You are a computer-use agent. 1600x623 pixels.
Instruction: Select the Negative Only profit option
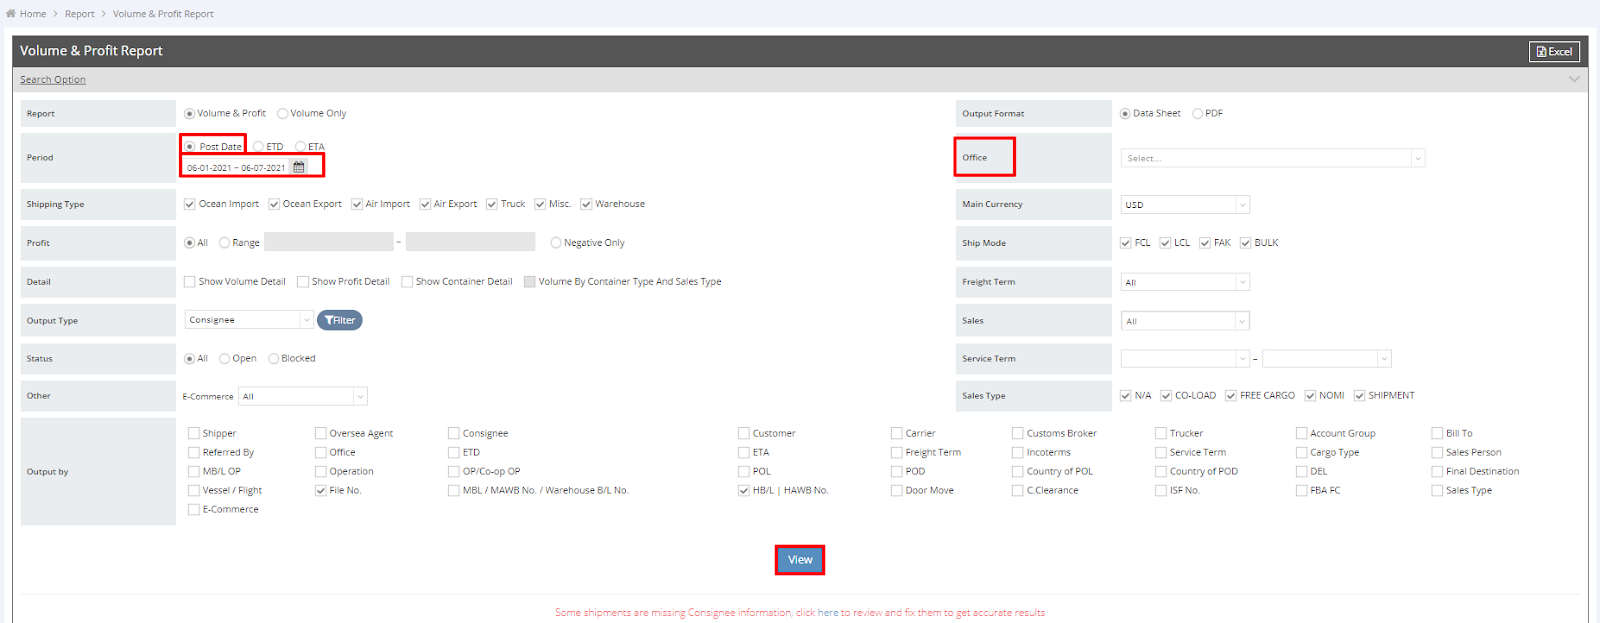[x=556, y=243]
